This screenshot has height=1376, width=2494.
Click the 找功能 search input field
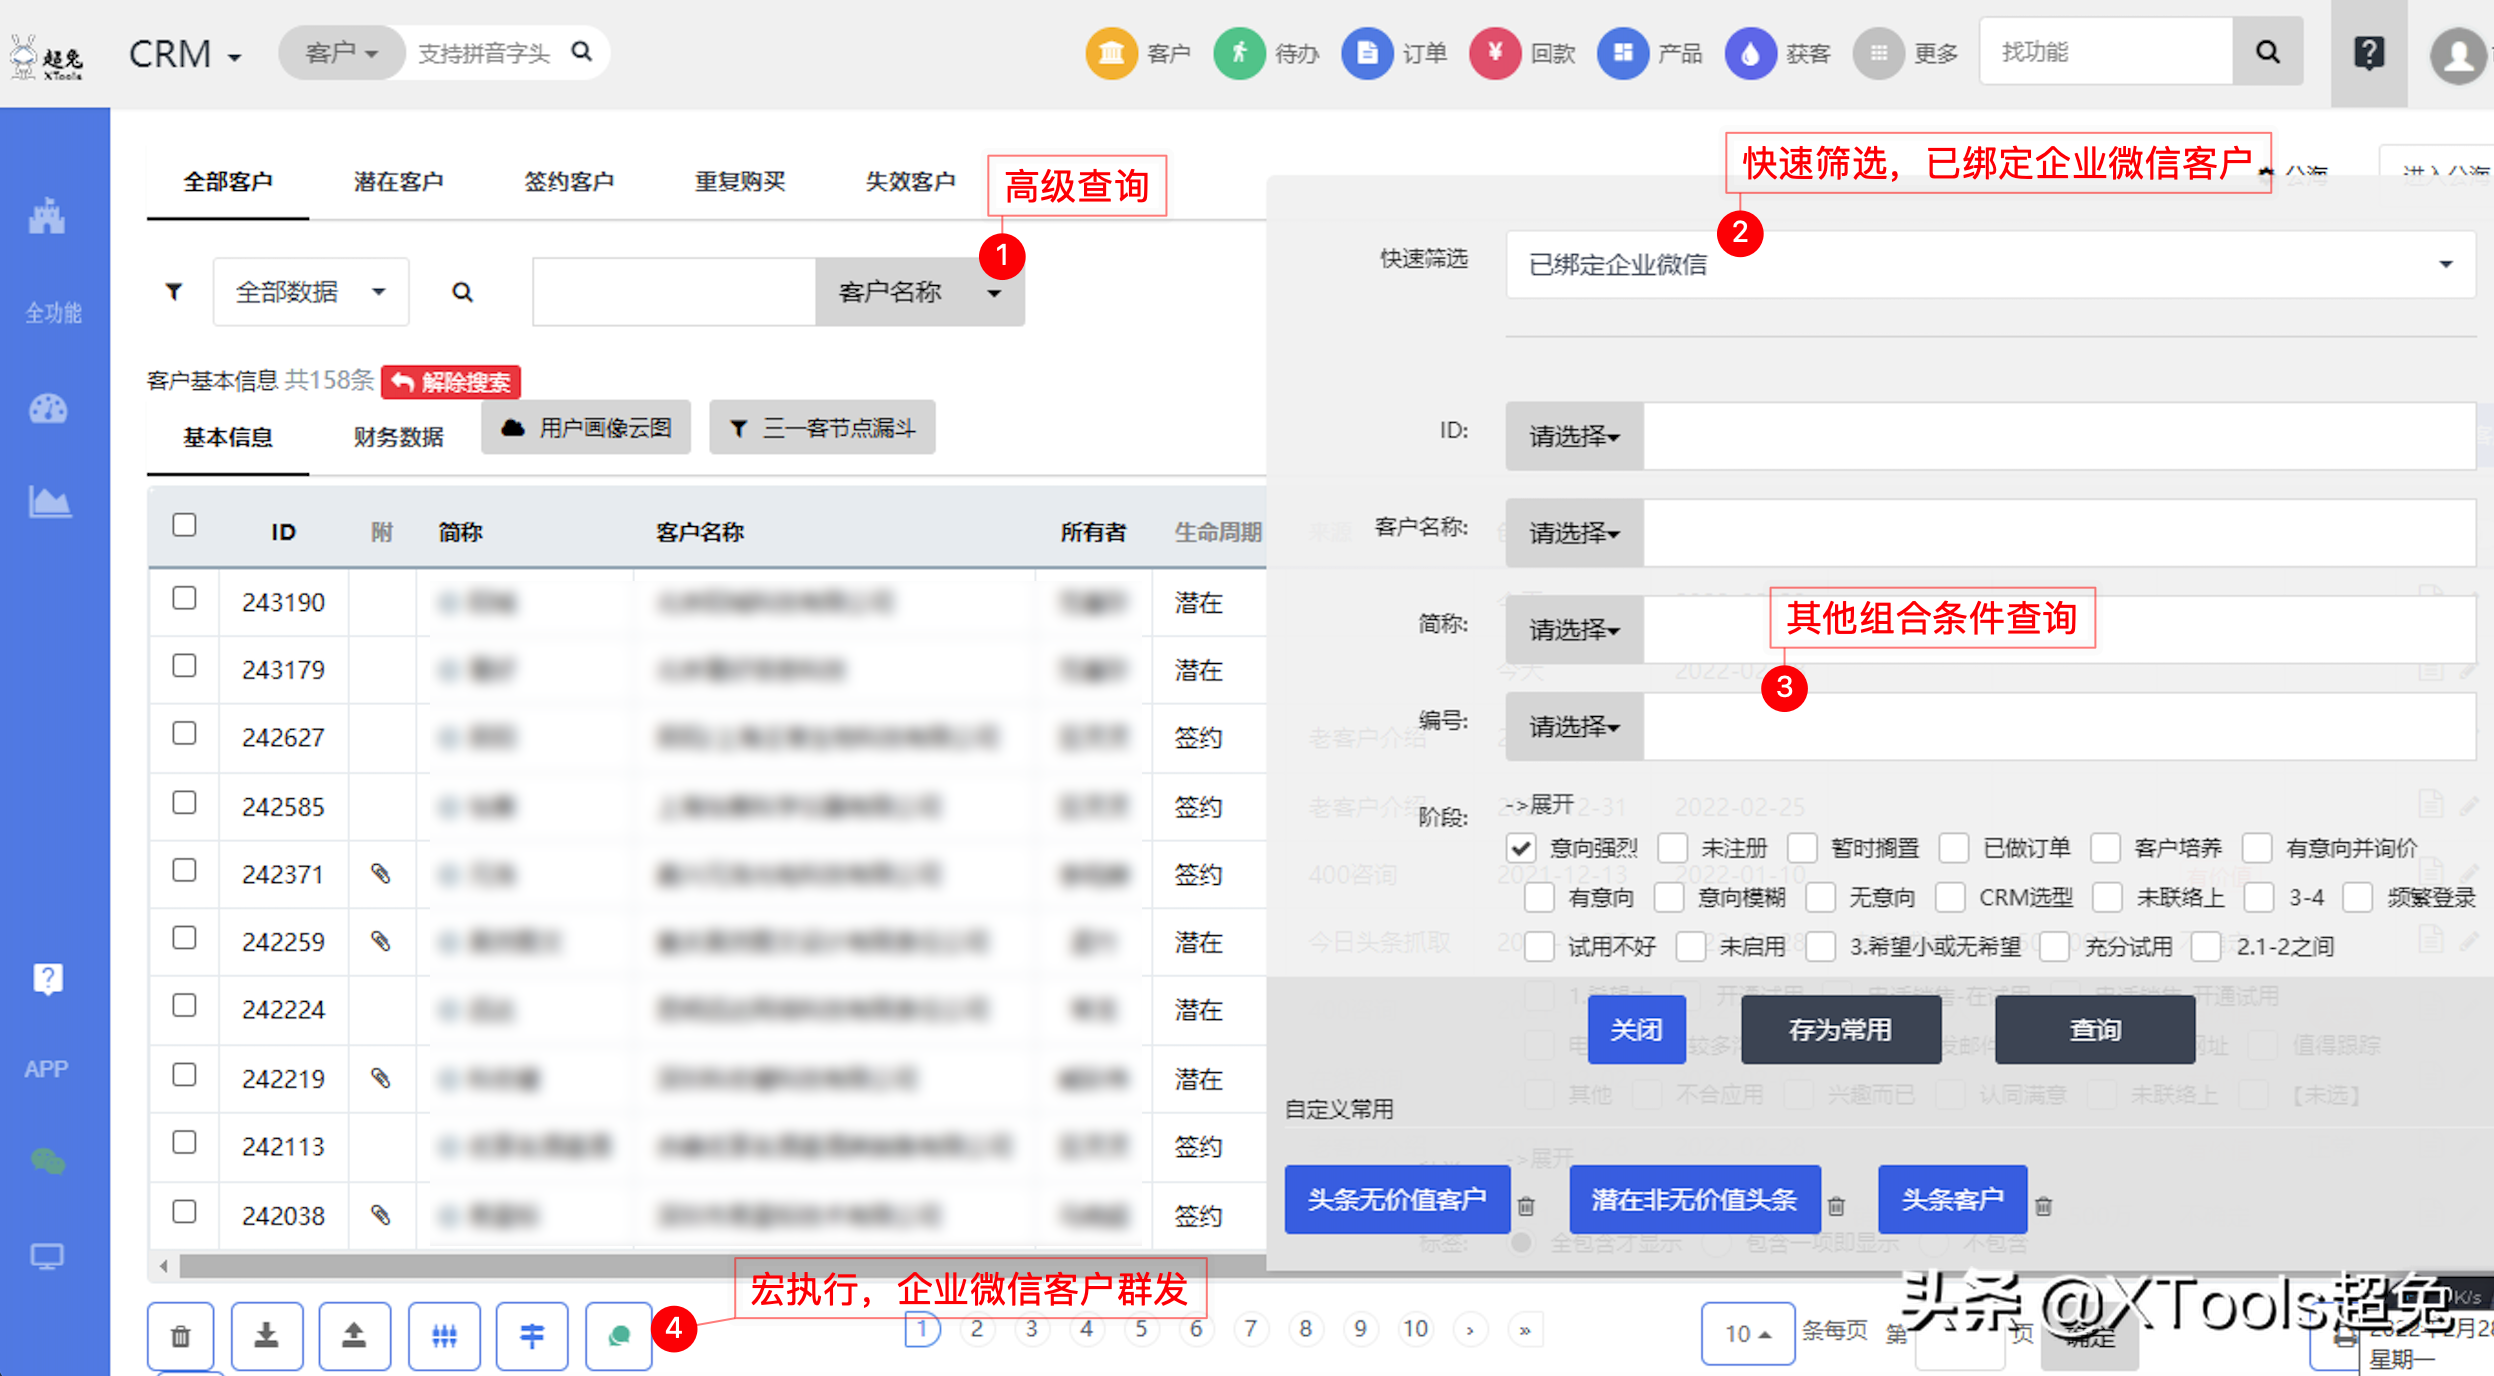coord(2105,52)
